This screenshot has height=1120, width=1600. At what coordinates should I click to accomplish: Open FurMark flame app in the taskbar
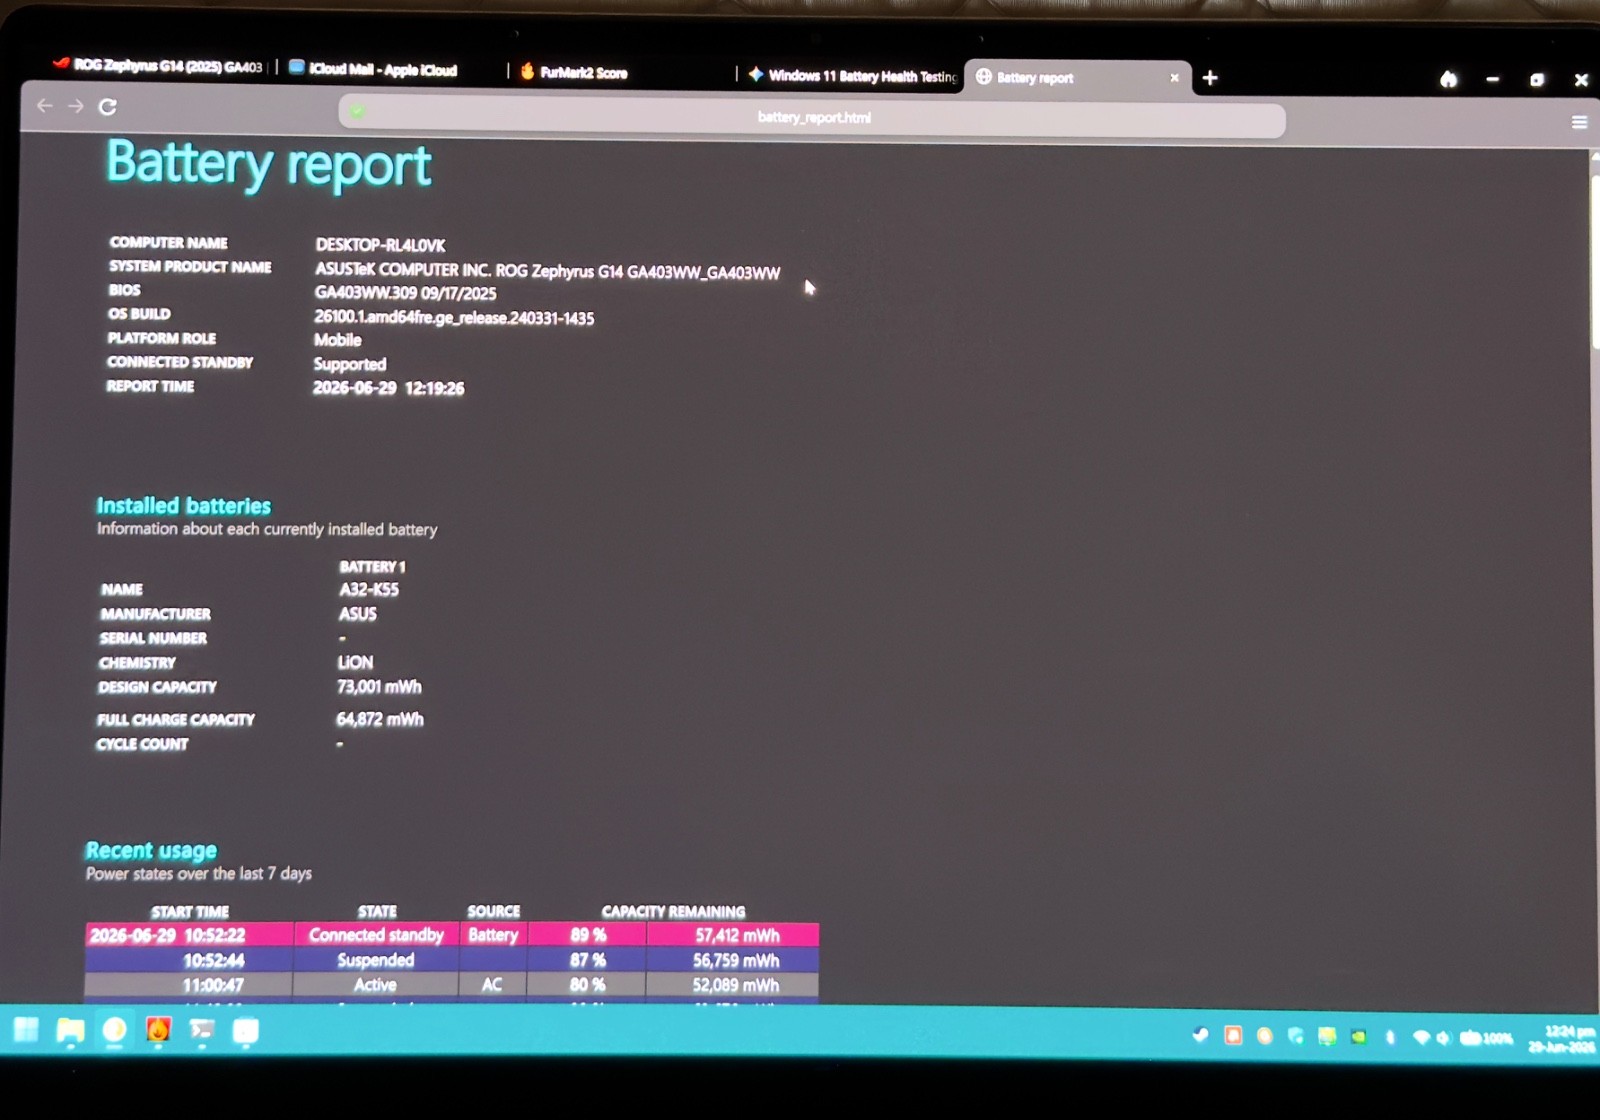pos(158,1030)
